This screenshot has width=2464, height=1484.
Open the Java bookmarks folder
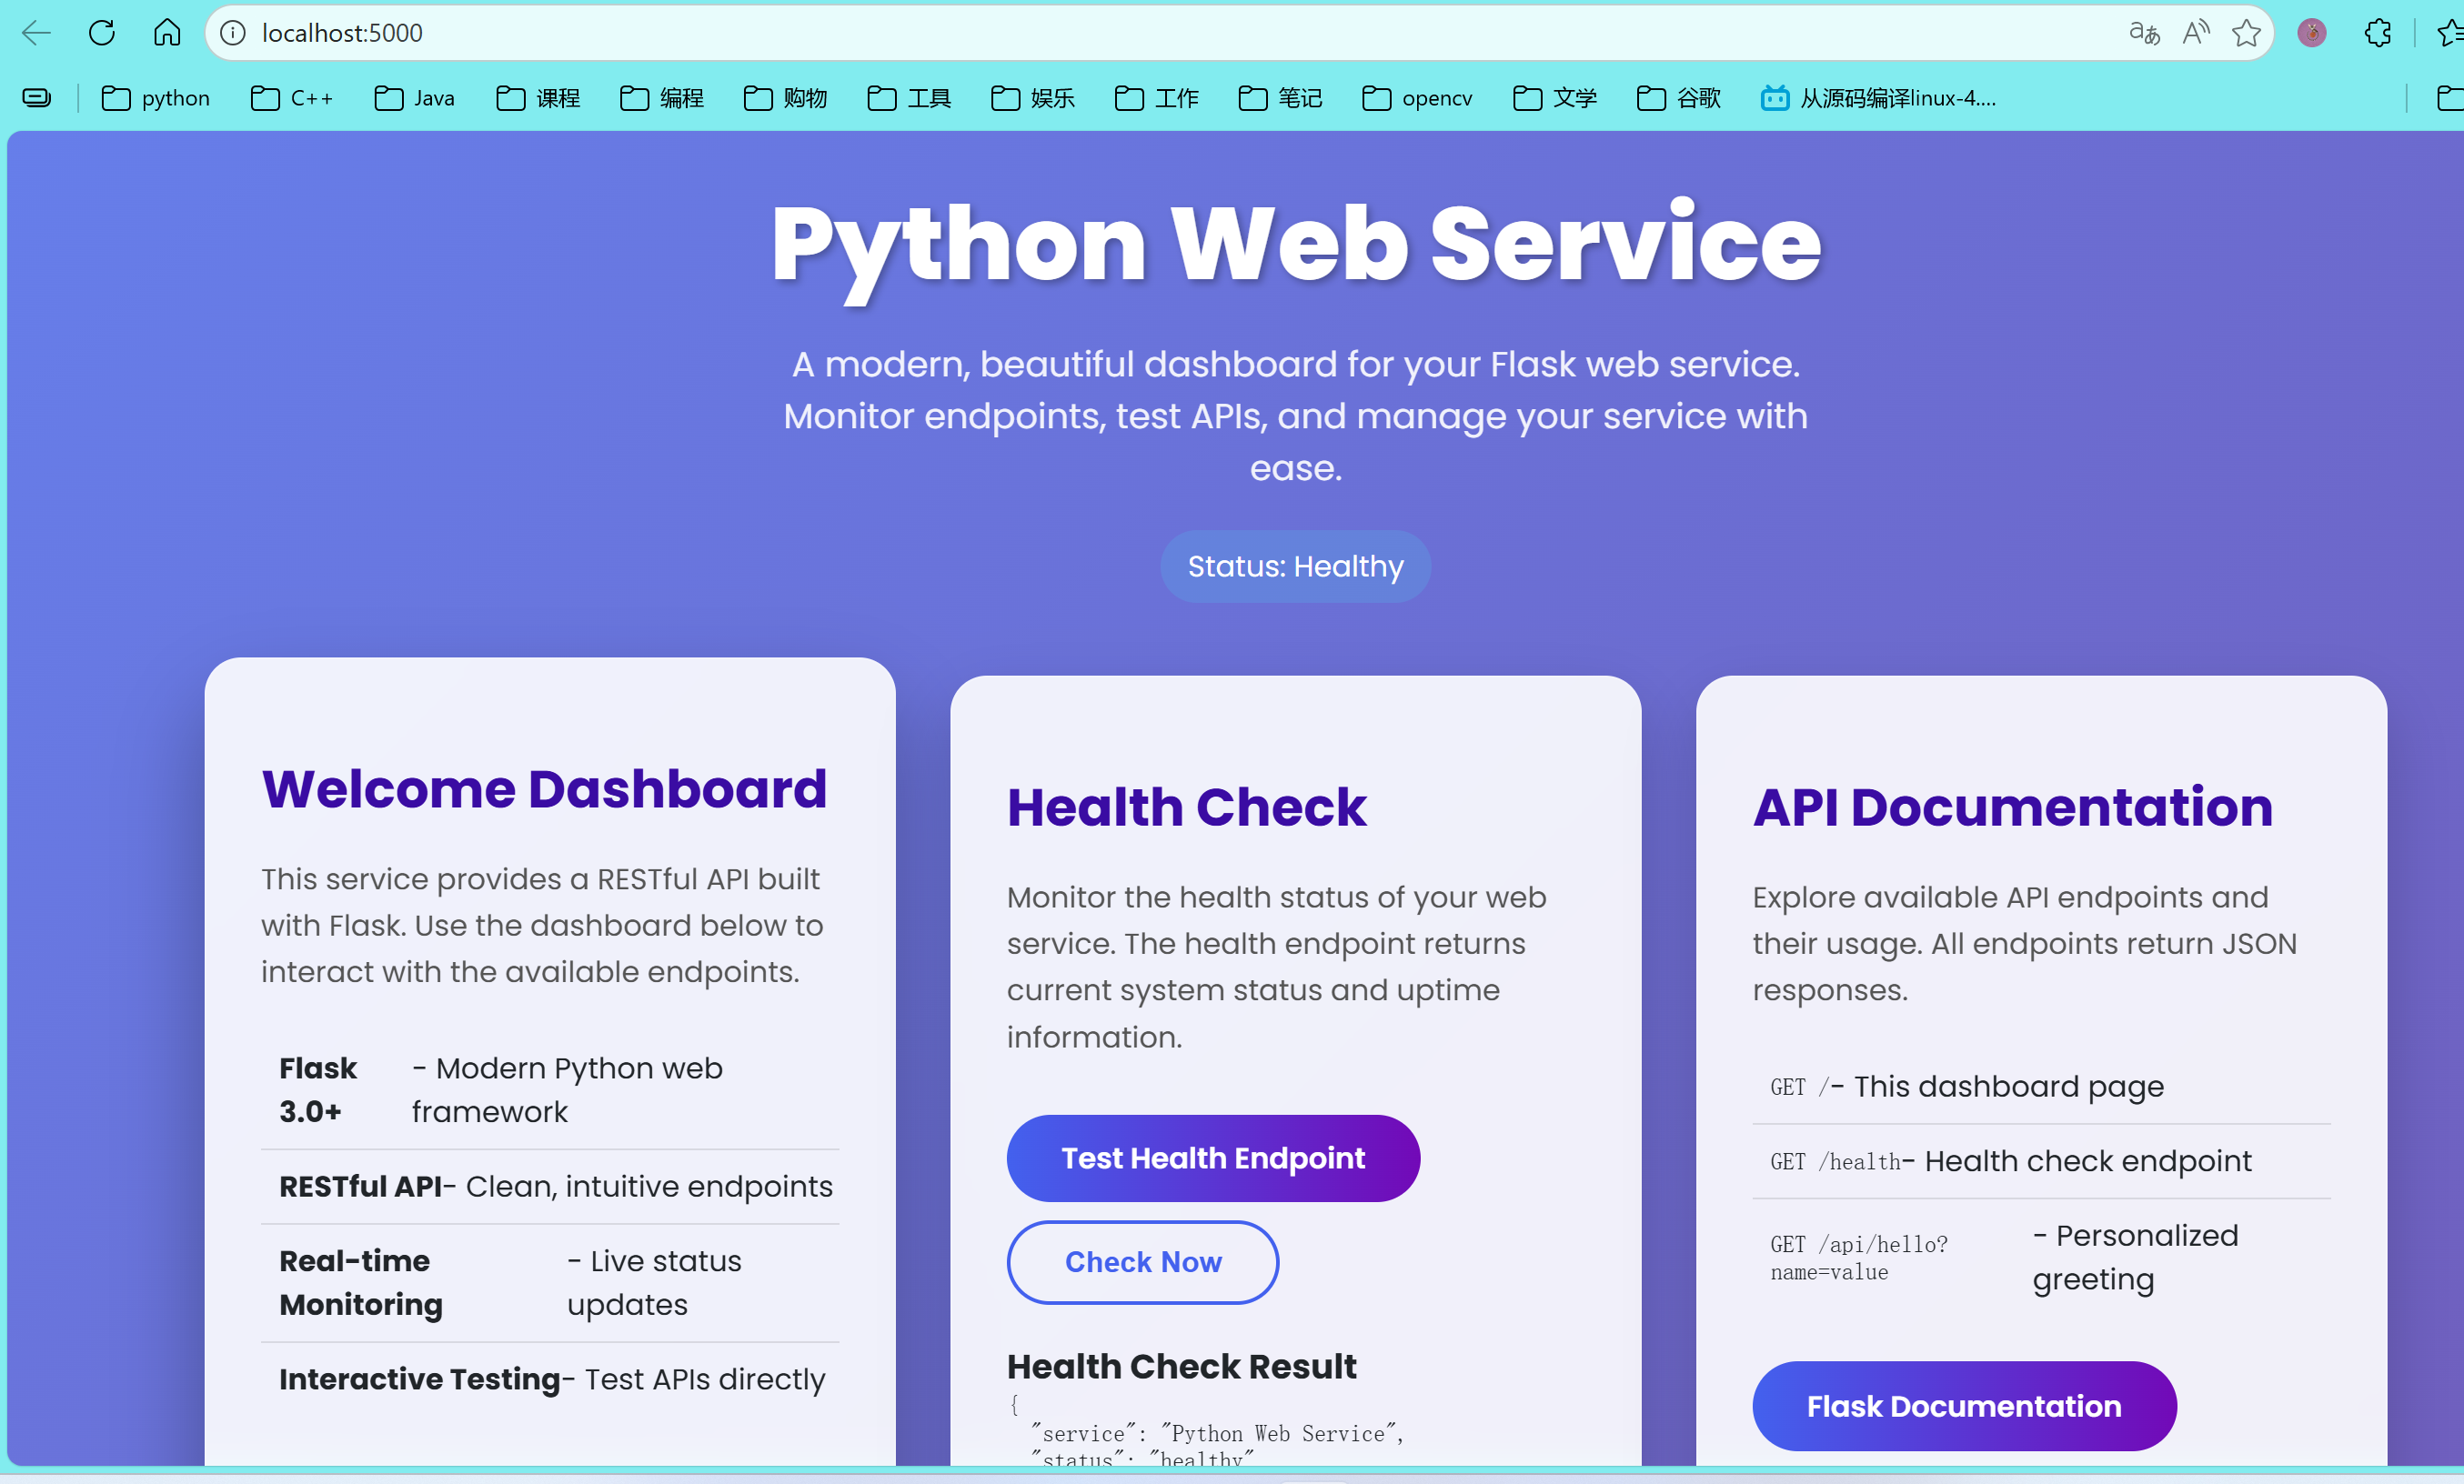(415, 98)
